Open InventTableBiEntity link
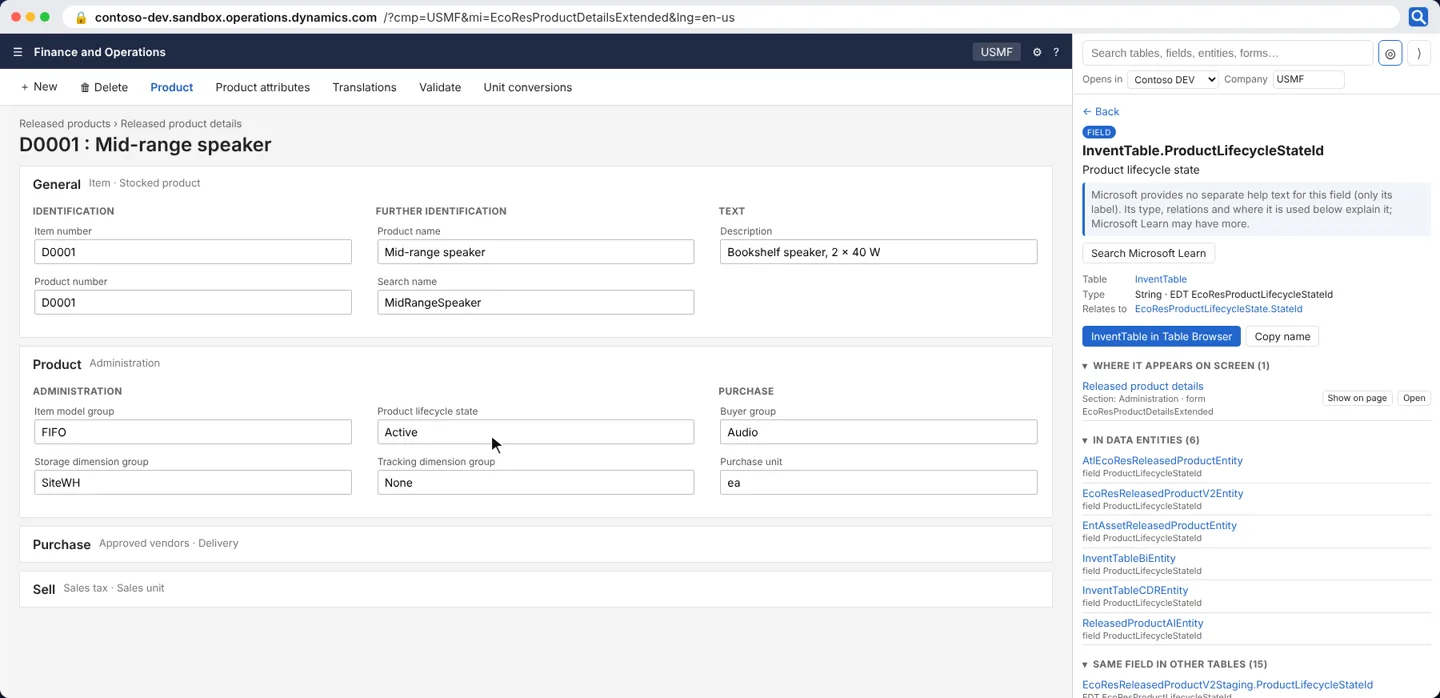Image resolution: width=1440 pixels, height=698 pixels. [x=1128, y=559]
